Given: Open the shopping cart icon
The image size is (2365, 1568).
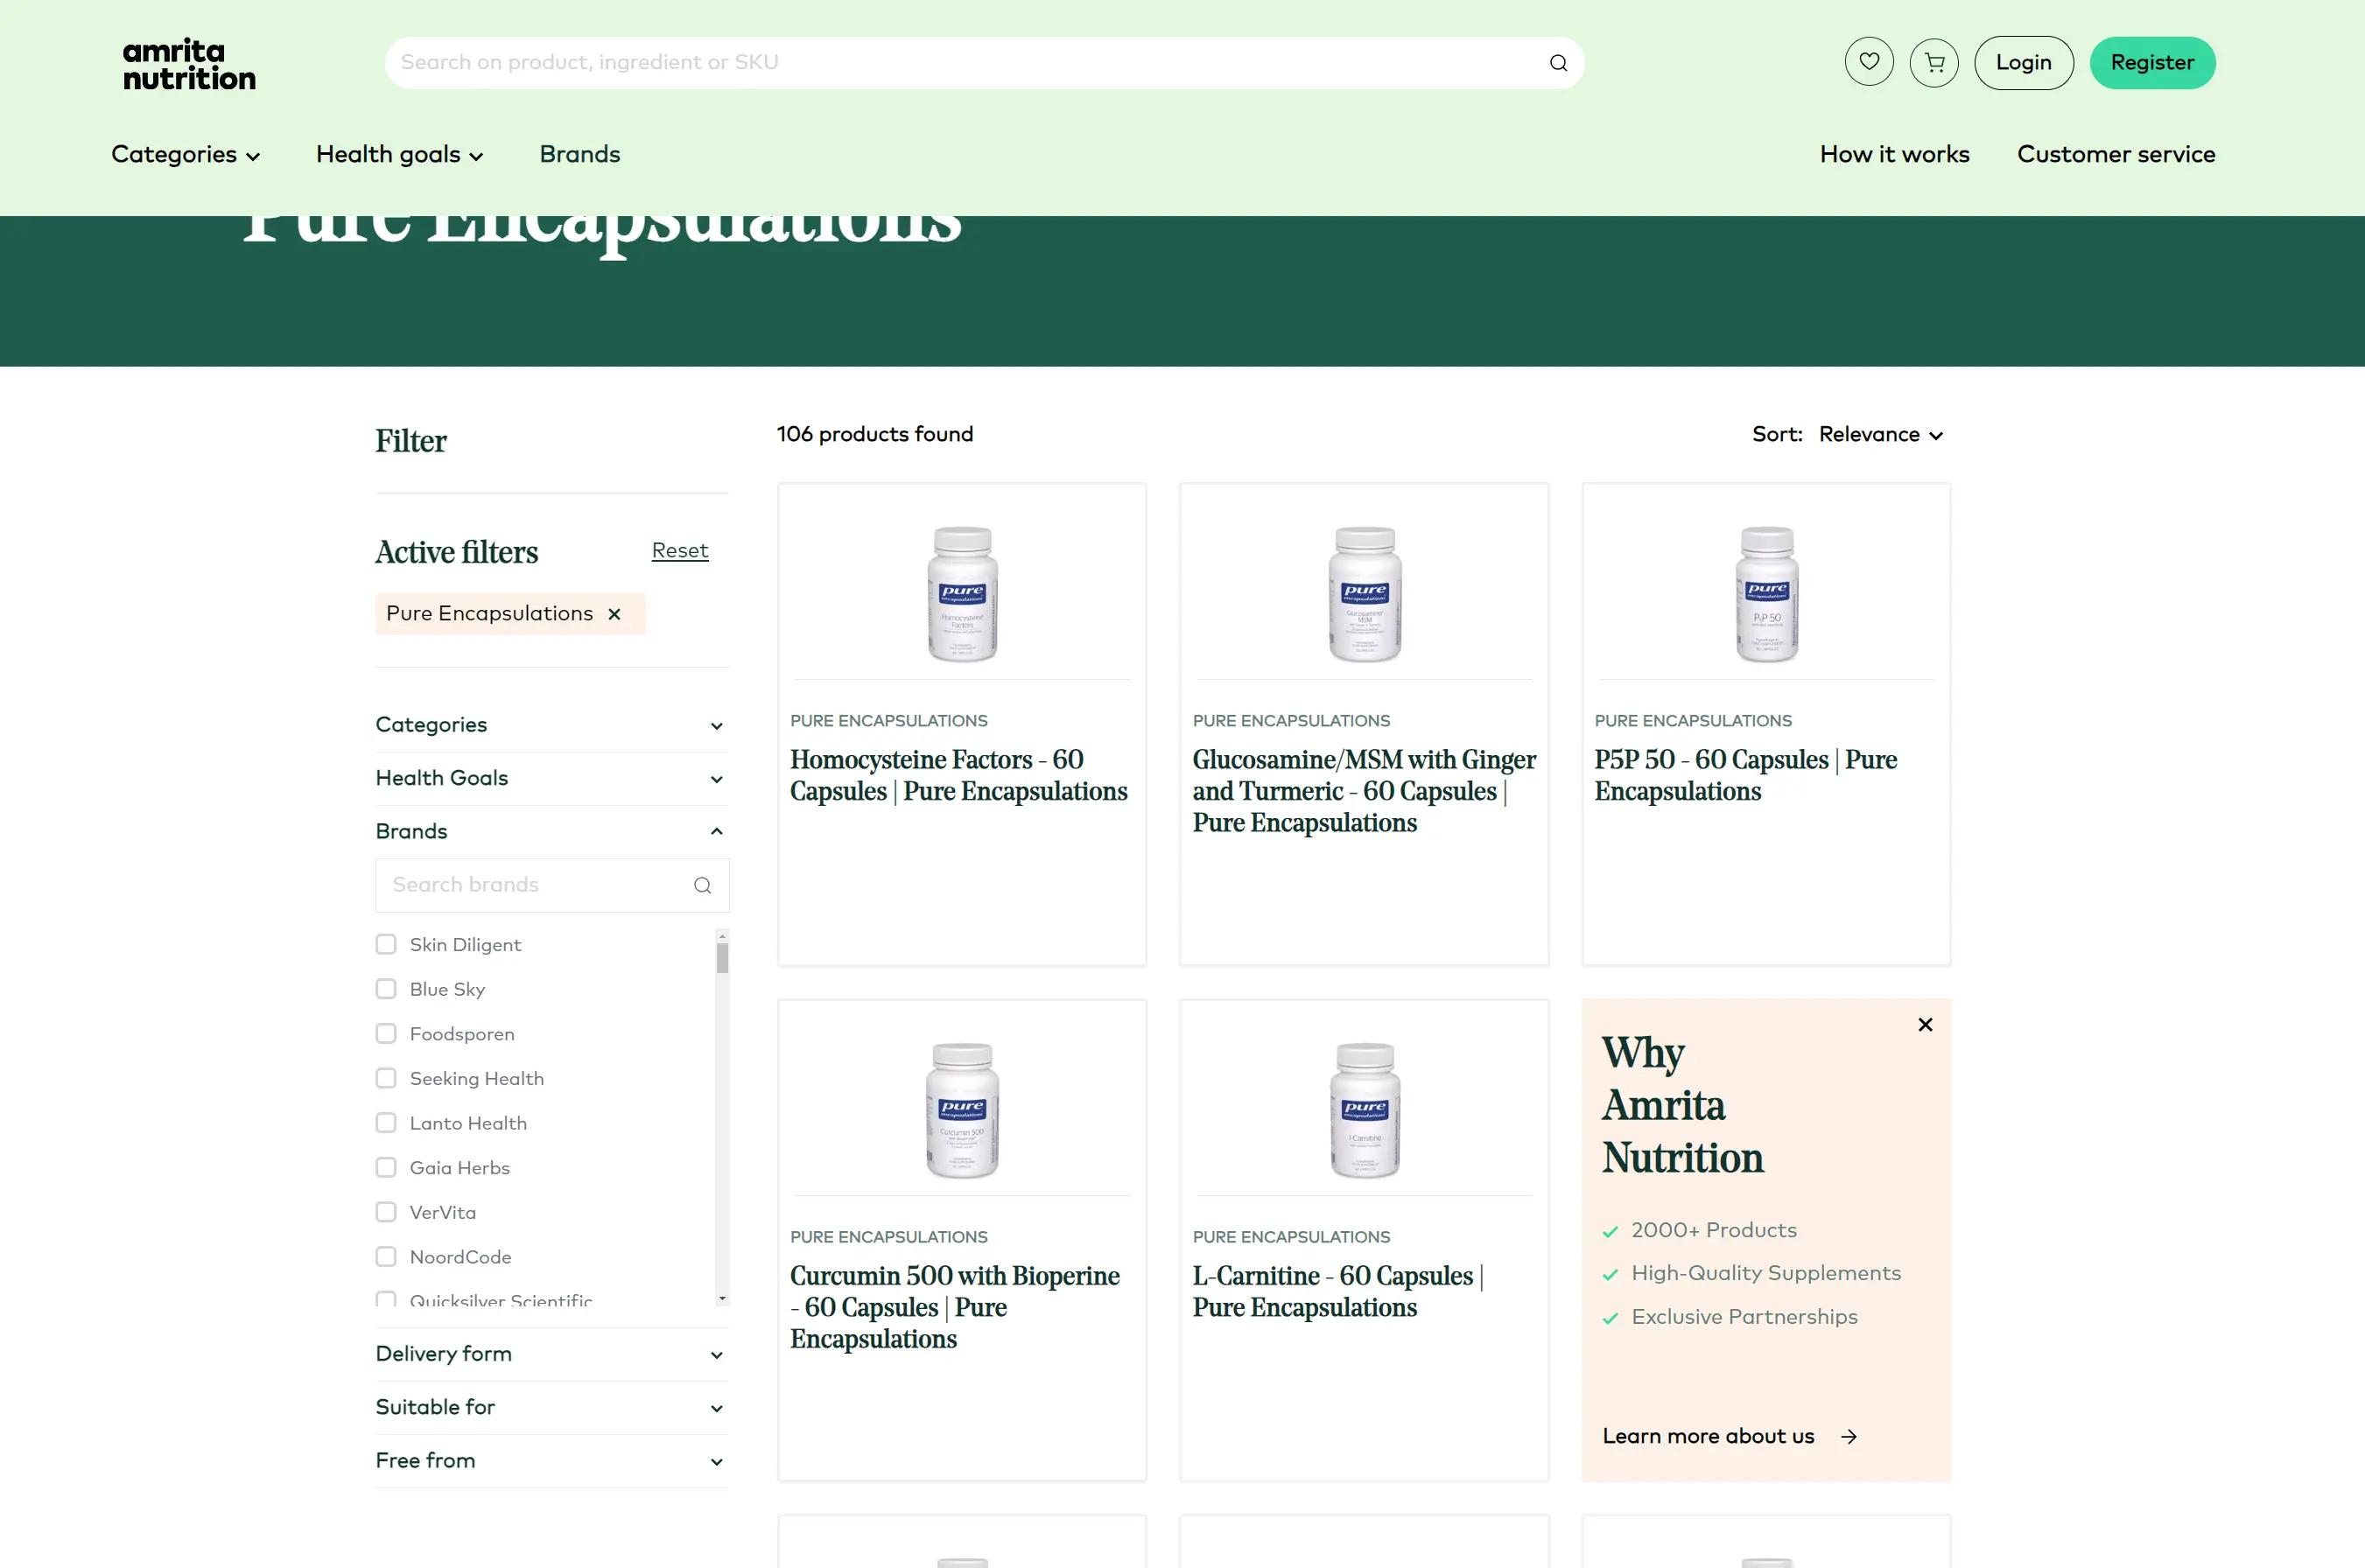Looking at the screenshot, I should 1934,62.
